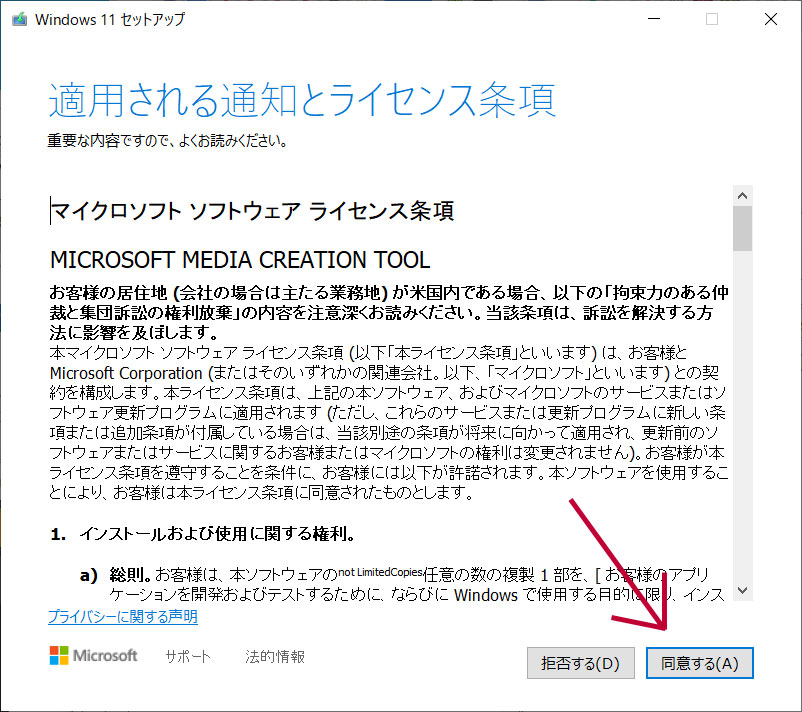Click the scrollbar down arrow in license text
This screenshot has width=802, height=712.
(x=742, y=590)
